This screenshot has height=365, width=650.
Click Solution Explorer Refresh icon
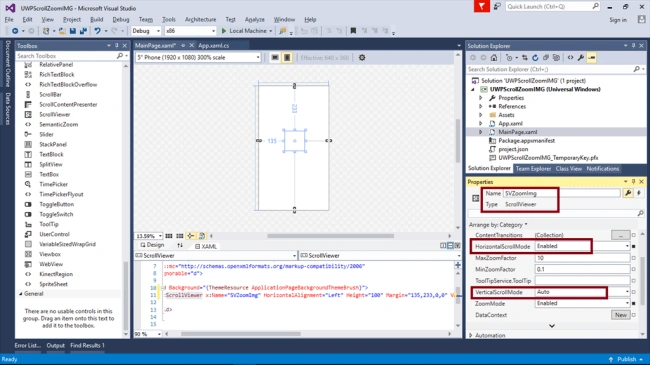pyautogui.click(x=535, y=58)
